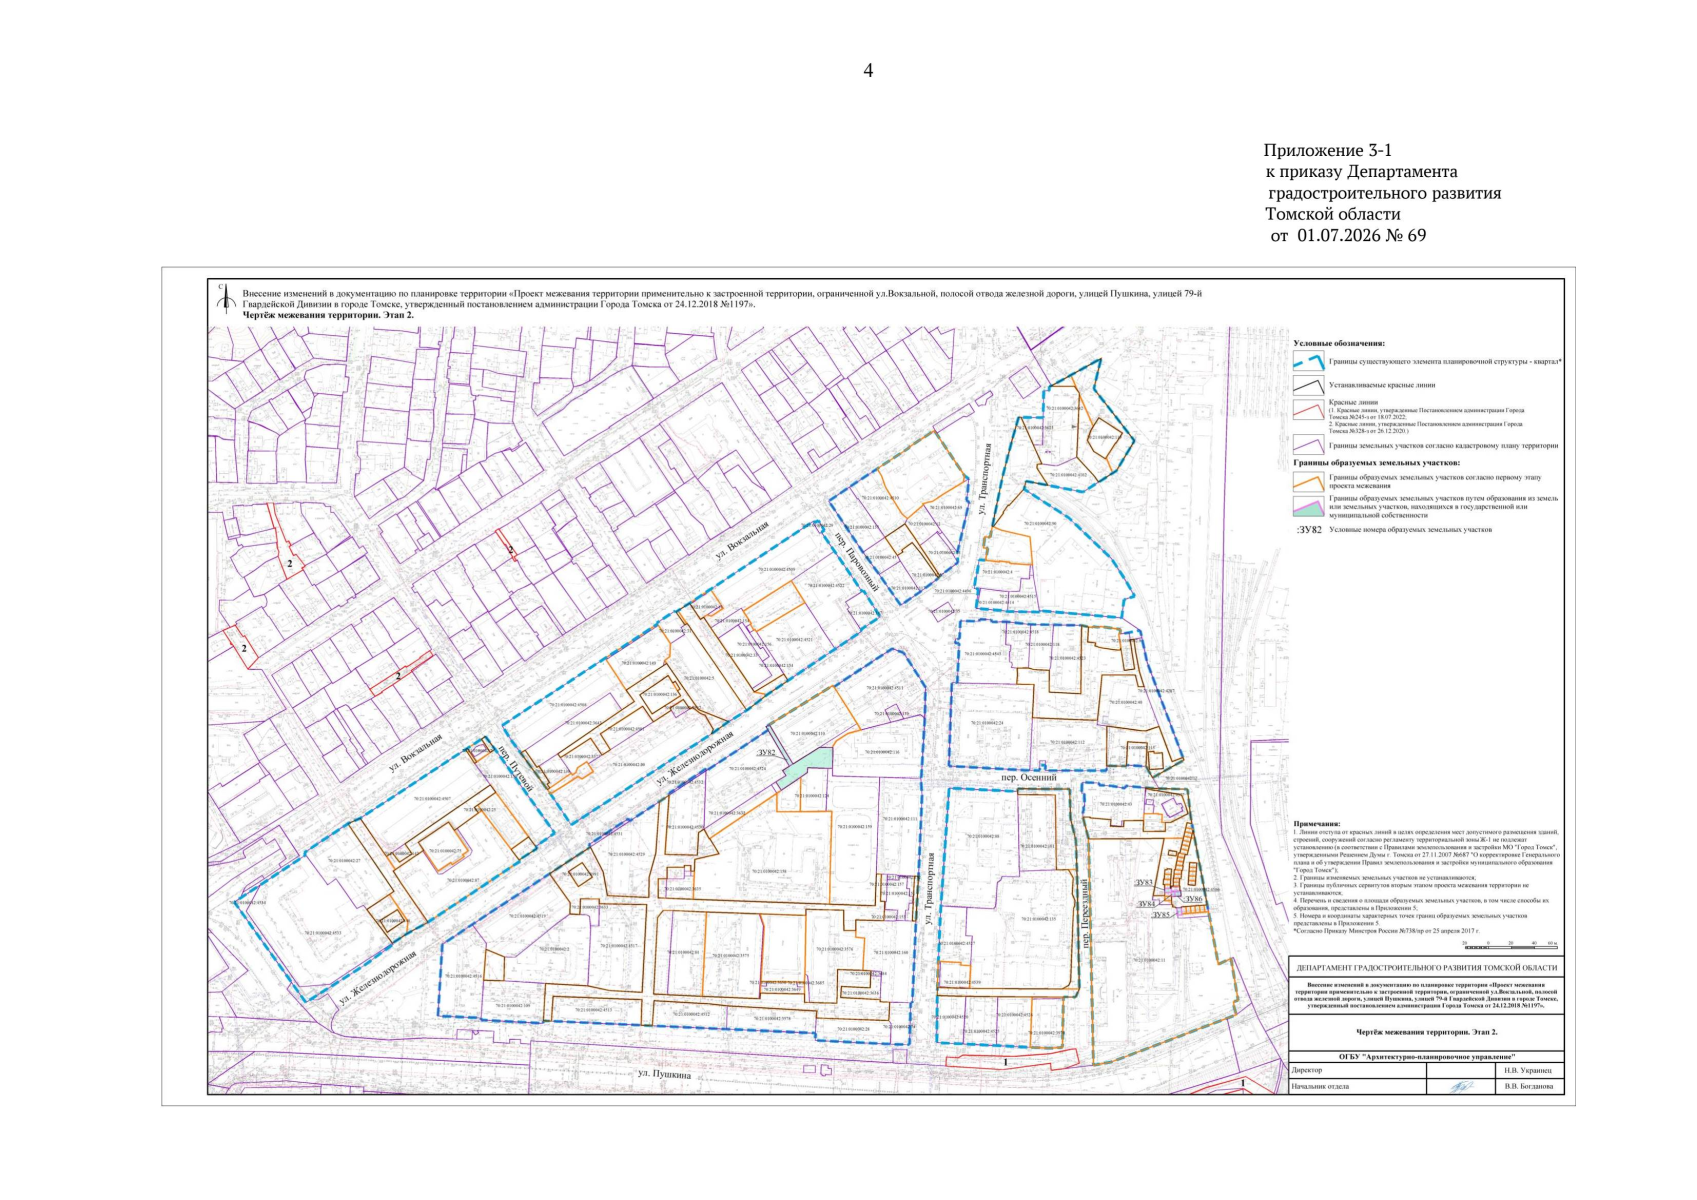Select the пер. Осенний street label
Image resolution: width=1697 pixels, height=1200 pixels.
click(x=1029, y=777)
